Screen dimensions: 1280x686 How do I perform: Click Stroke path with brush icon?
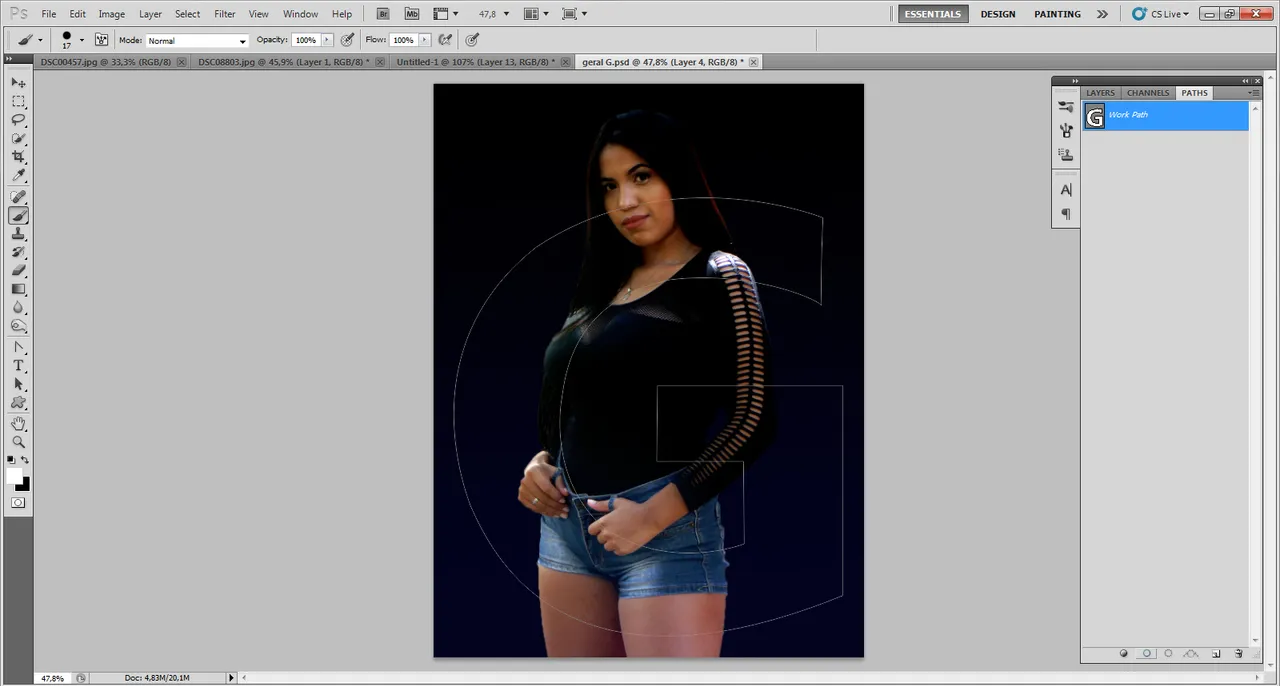click(x=1146, y=654)
